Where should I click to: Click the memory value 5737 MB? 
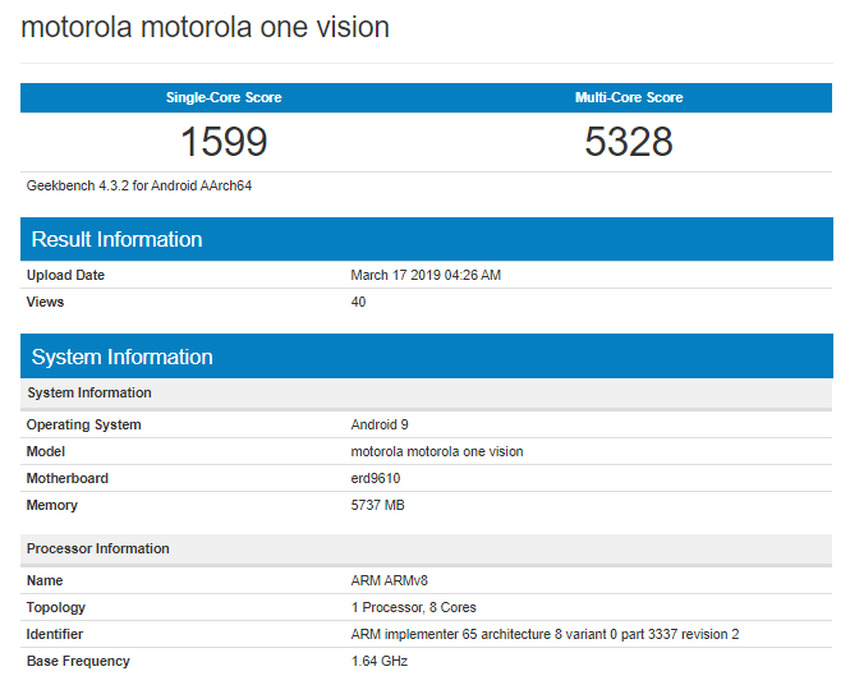point(377,506)
